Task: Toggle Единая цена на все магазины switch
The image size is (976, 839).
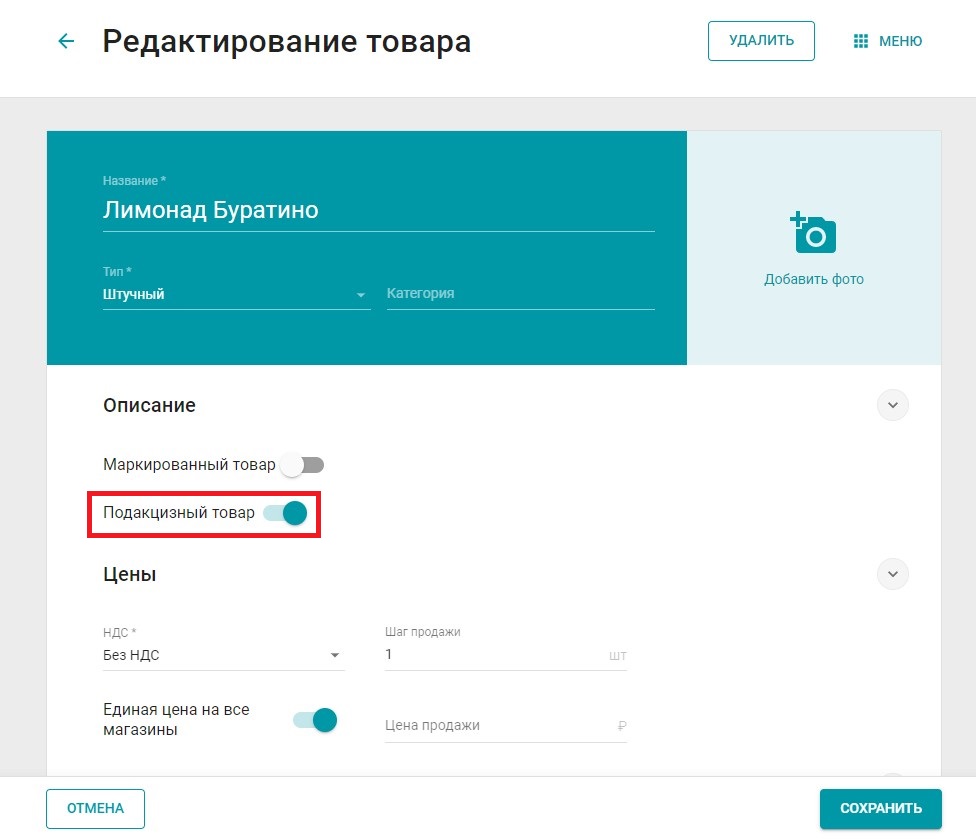Action: [x=314, y=720]
